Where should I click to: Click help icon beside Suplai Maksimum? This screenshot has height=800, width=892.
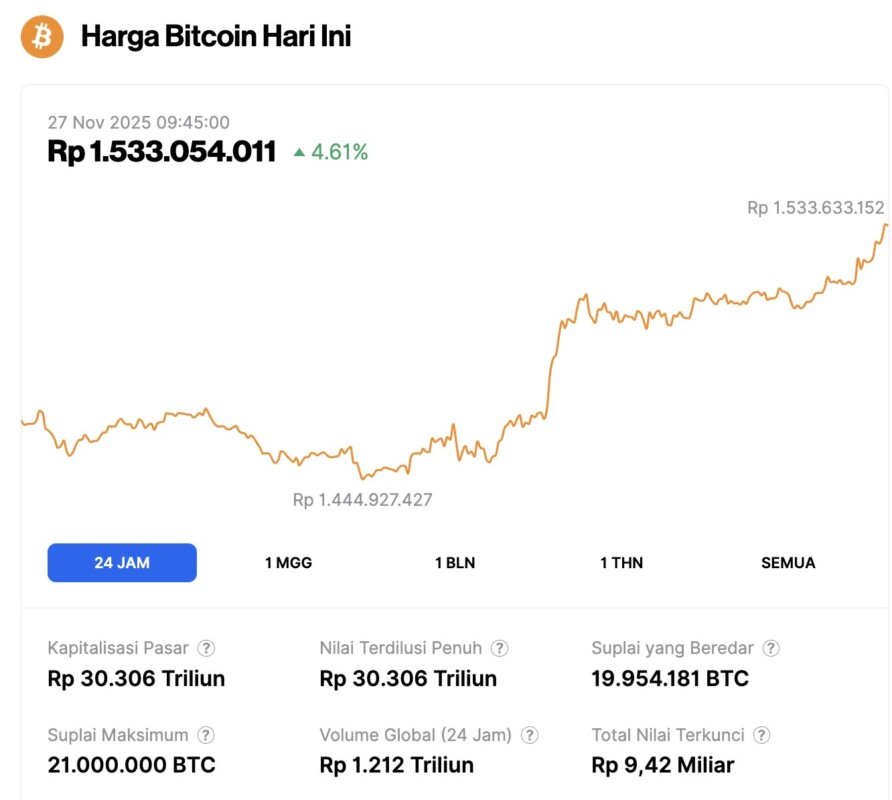click(205, 735)
